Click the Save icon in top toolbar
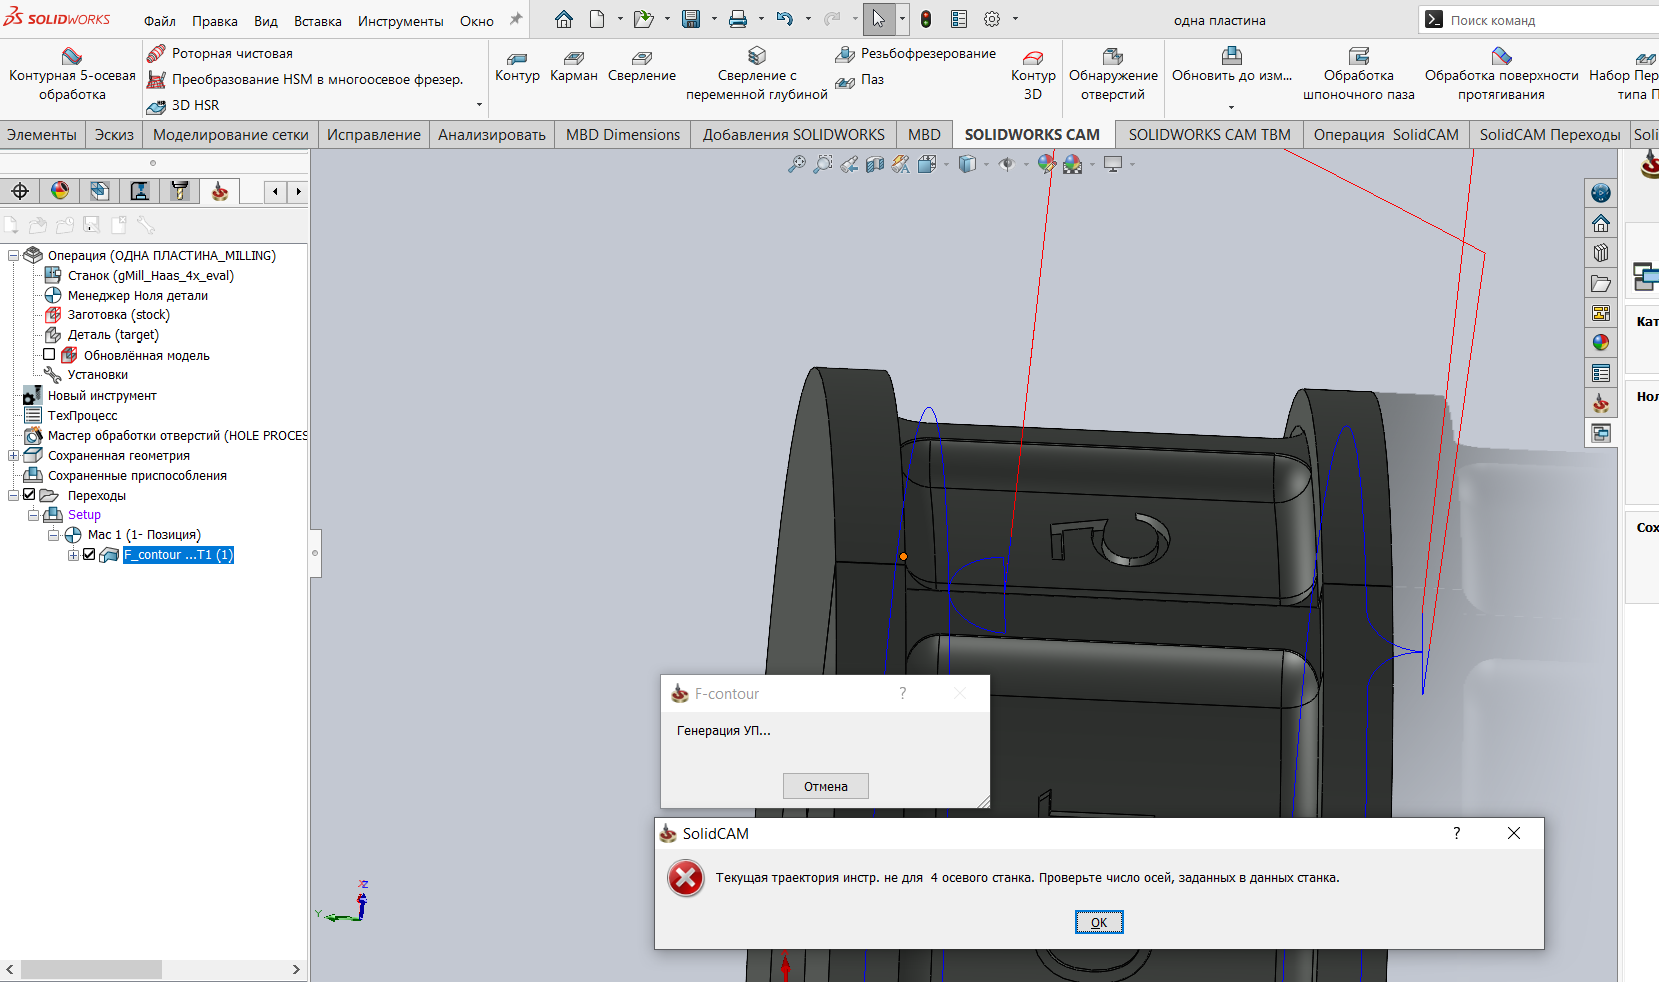The image size is (1659, 982). pyautogui.click(x=691, y=19)
